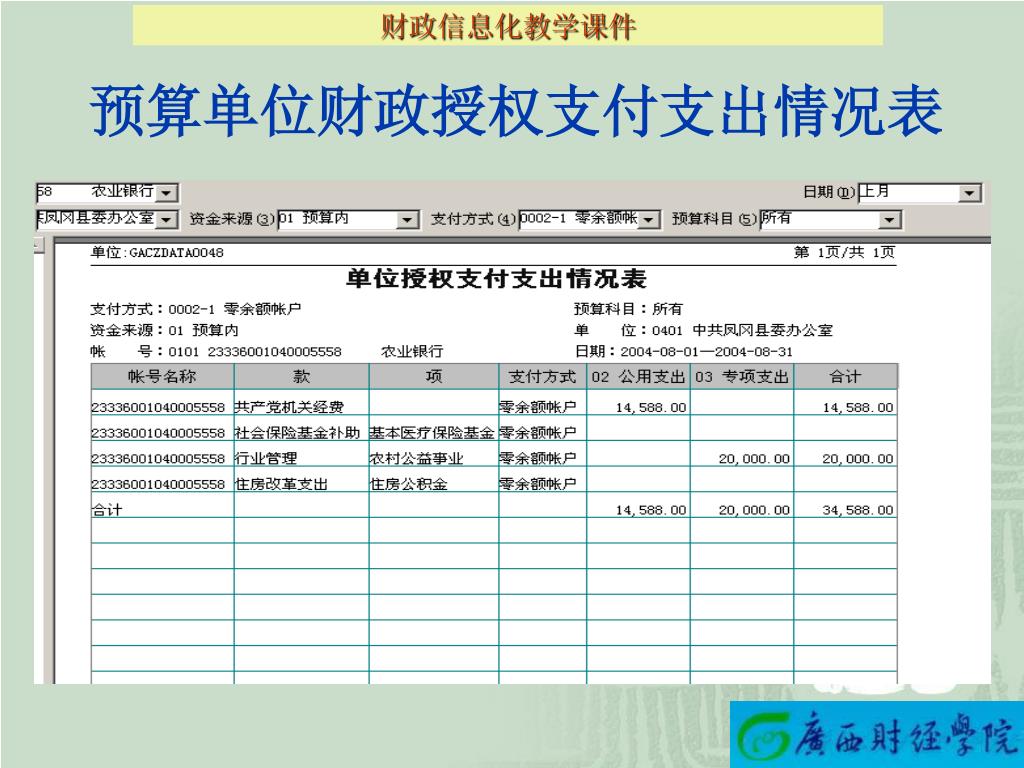Click the 帐号 0101 23336001040005558 line

[216, 351]
